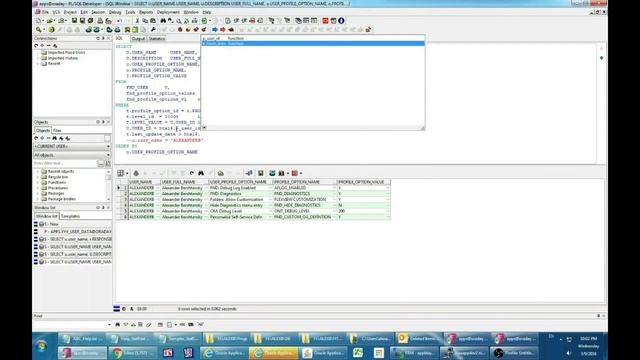Click the Objects tree scrollbar down arrow

pyautogui.click(x=108, y=199)
